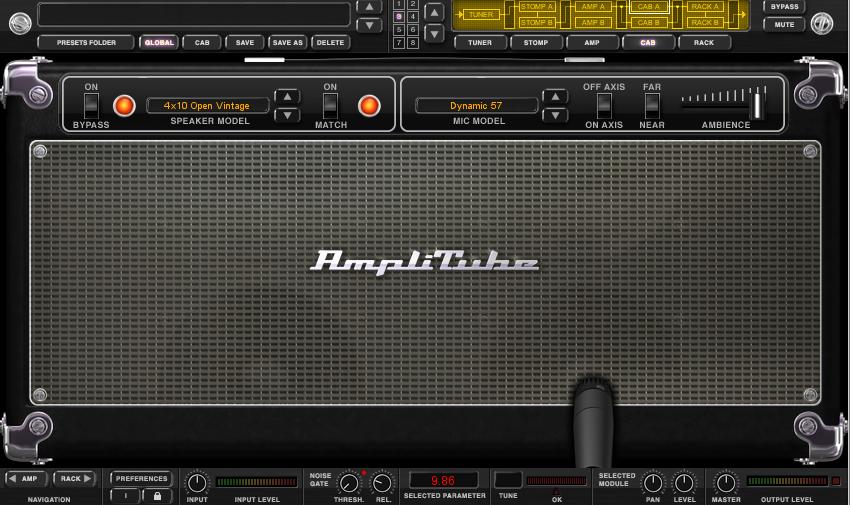Select preset slot 6
Screen dimensions: 850x505
[x=413, y=30]
